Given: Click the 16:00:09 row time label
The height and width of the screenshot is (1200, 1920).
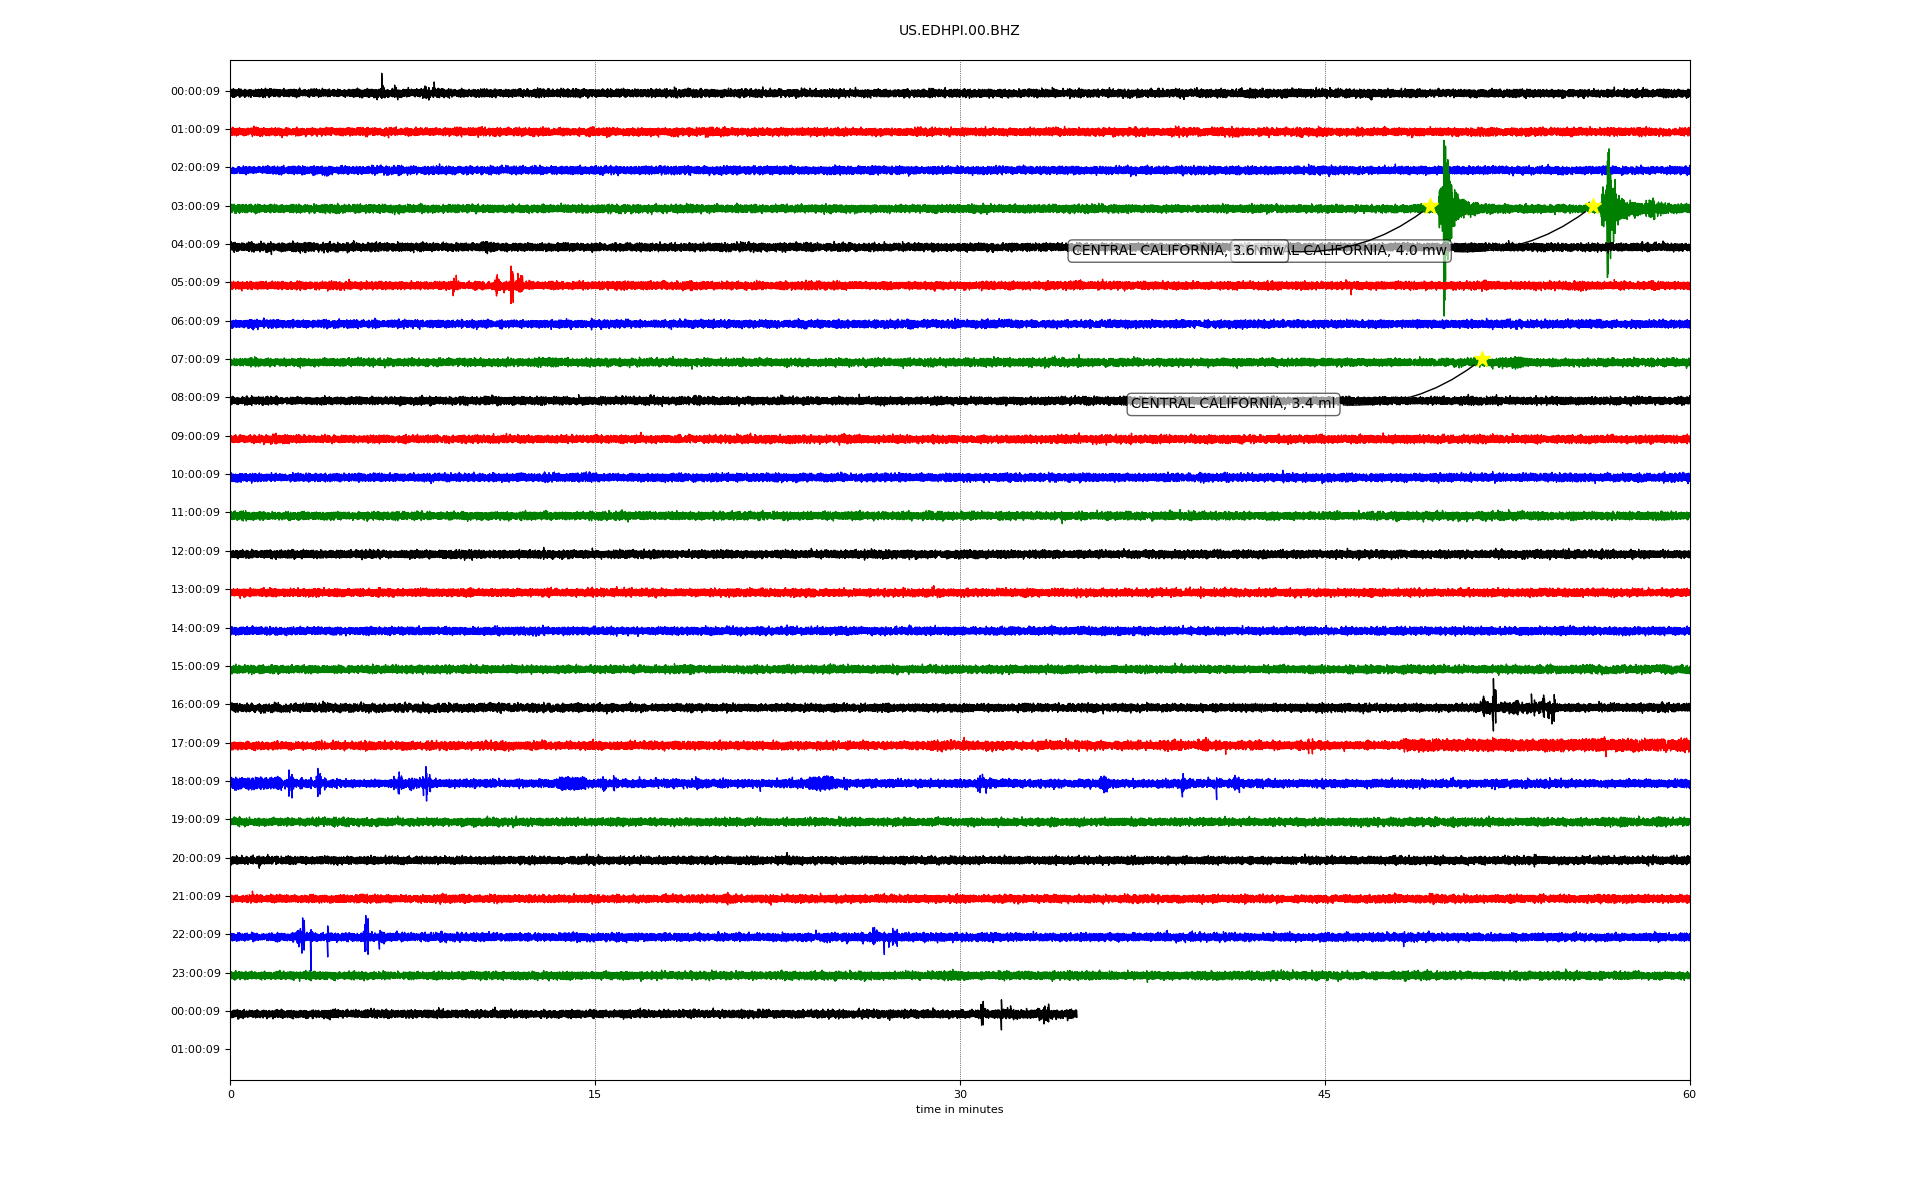Looking at the screenshot, I should point(195,705).
